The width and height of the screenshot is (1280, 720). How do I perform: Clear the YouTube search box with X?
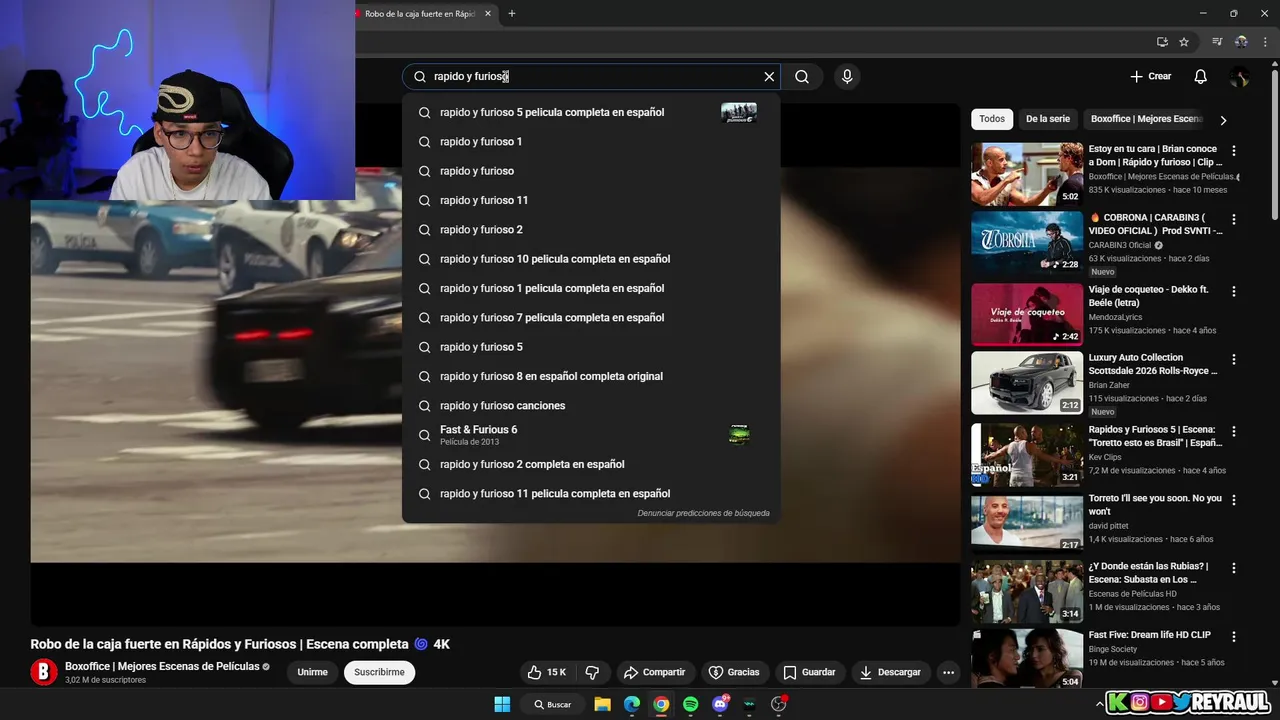pyautogui.click(x=769, y=77)
